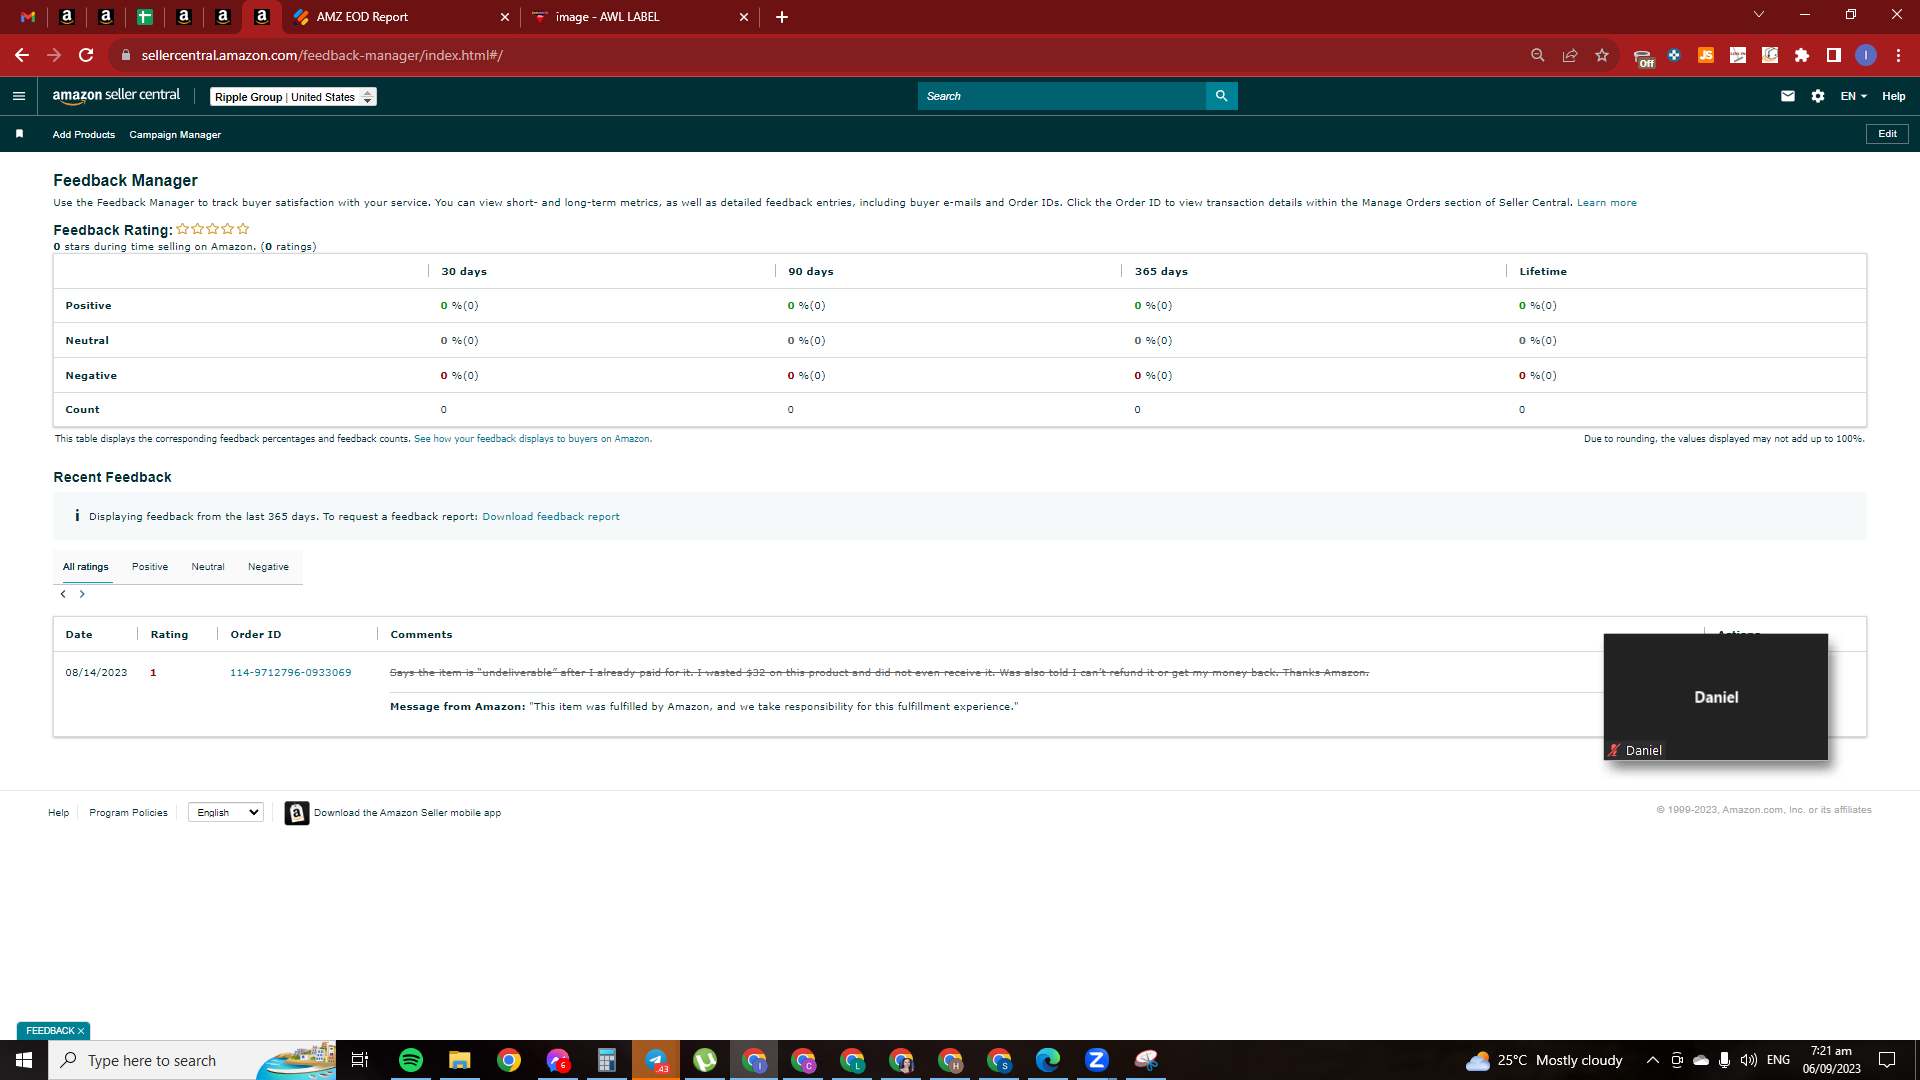Open File Explorer from the taskbar
Screen dimensions: 1920x1080
click(460, 1060)
